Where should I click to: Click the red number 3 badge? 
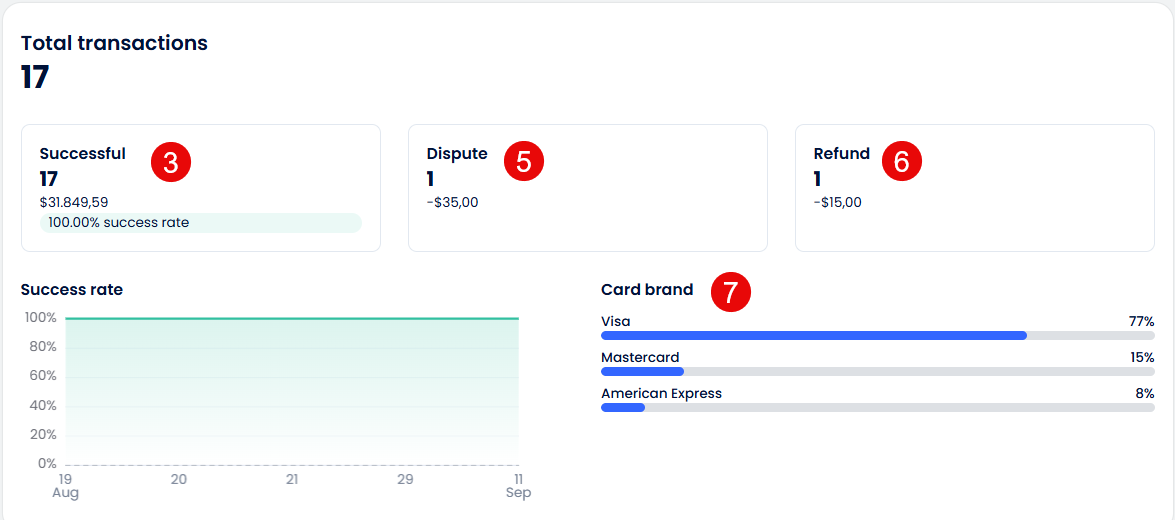tap(170, 162)
